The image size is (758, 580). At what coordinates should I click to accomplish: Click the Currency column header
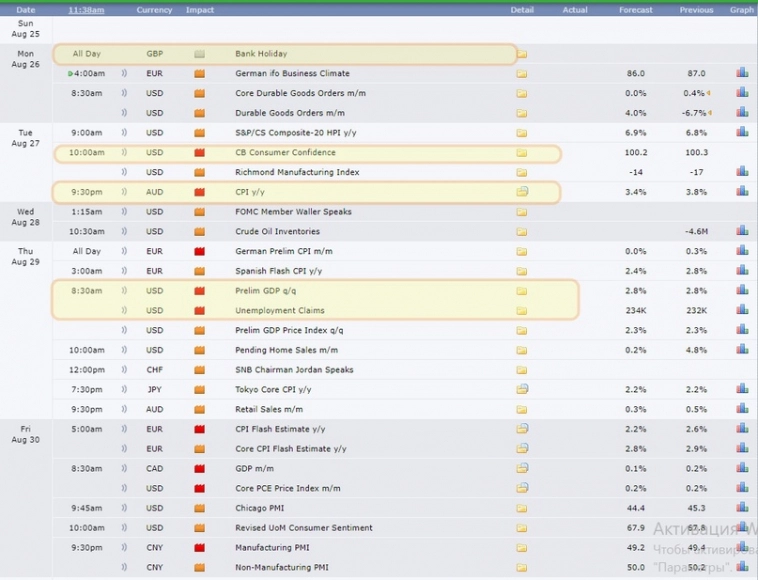154,10
